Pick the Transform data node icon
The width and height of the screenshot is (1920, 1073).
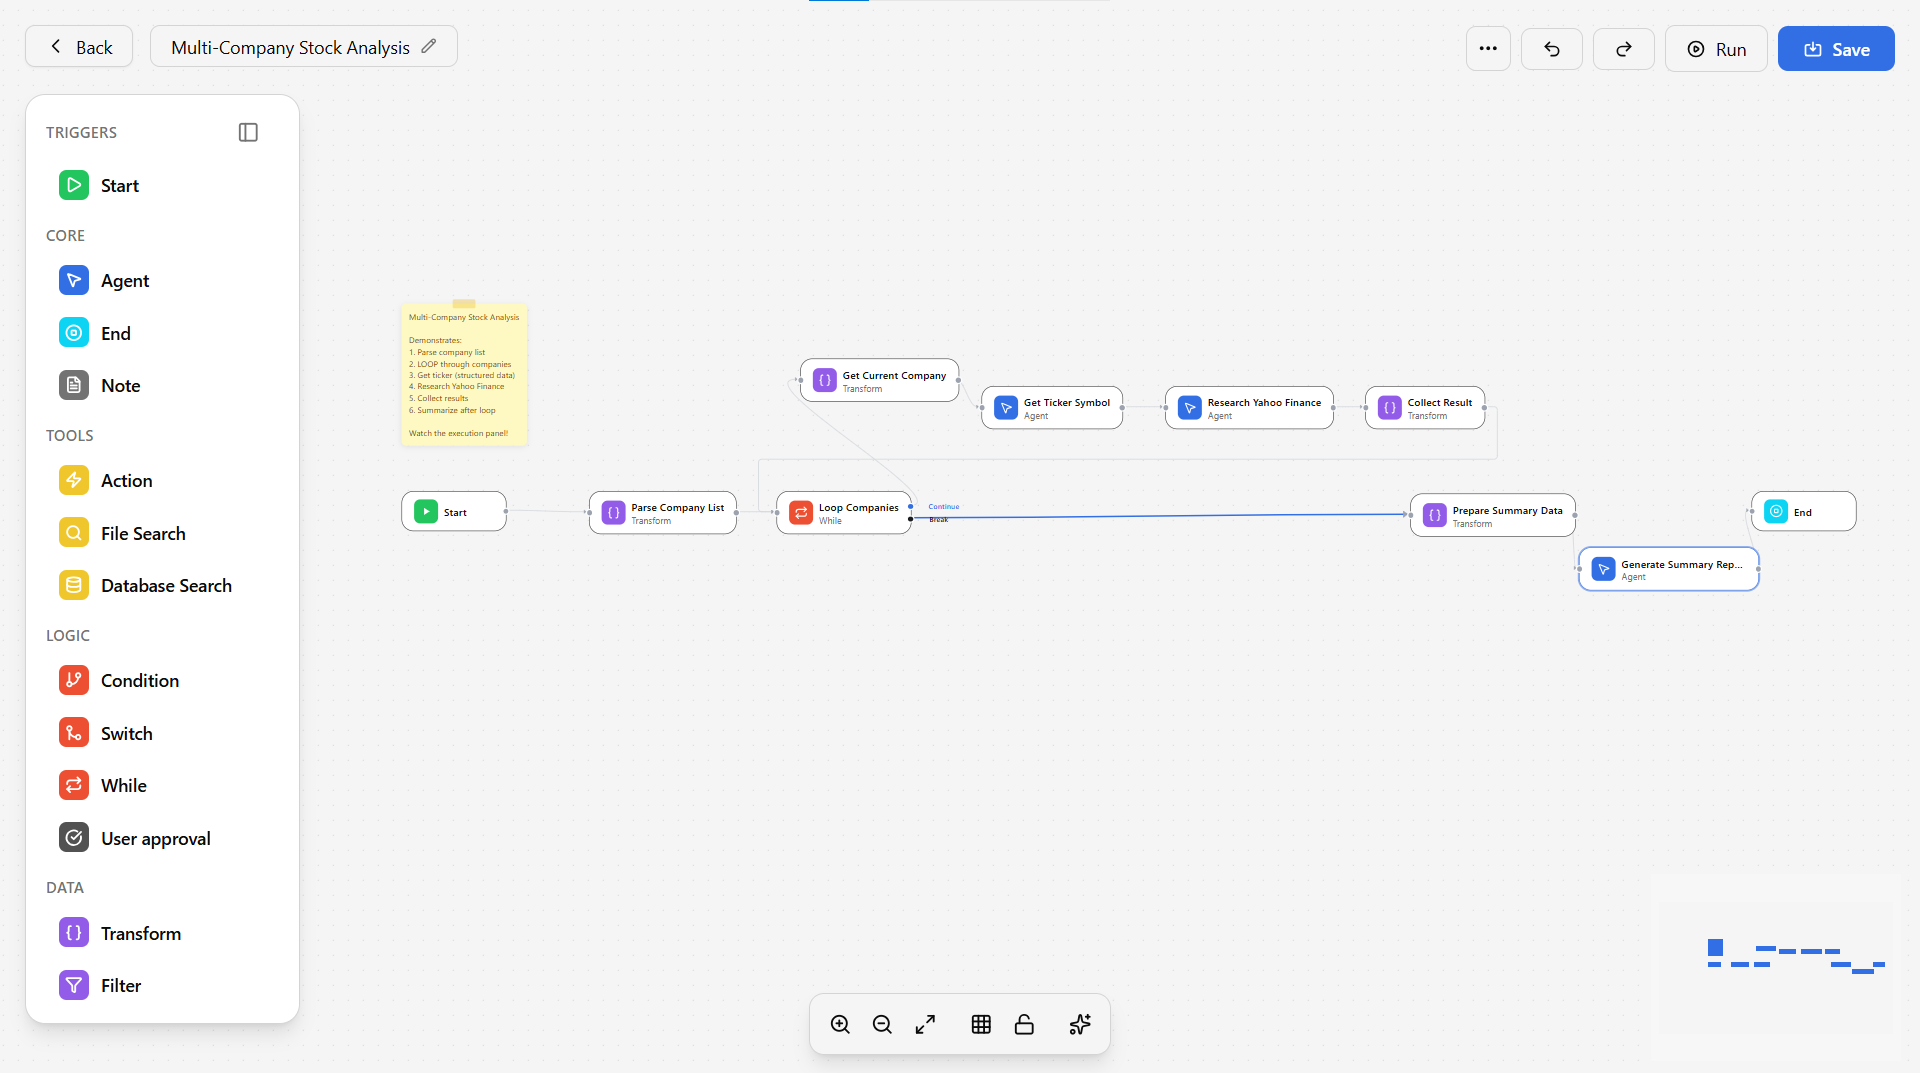[74, 933]
